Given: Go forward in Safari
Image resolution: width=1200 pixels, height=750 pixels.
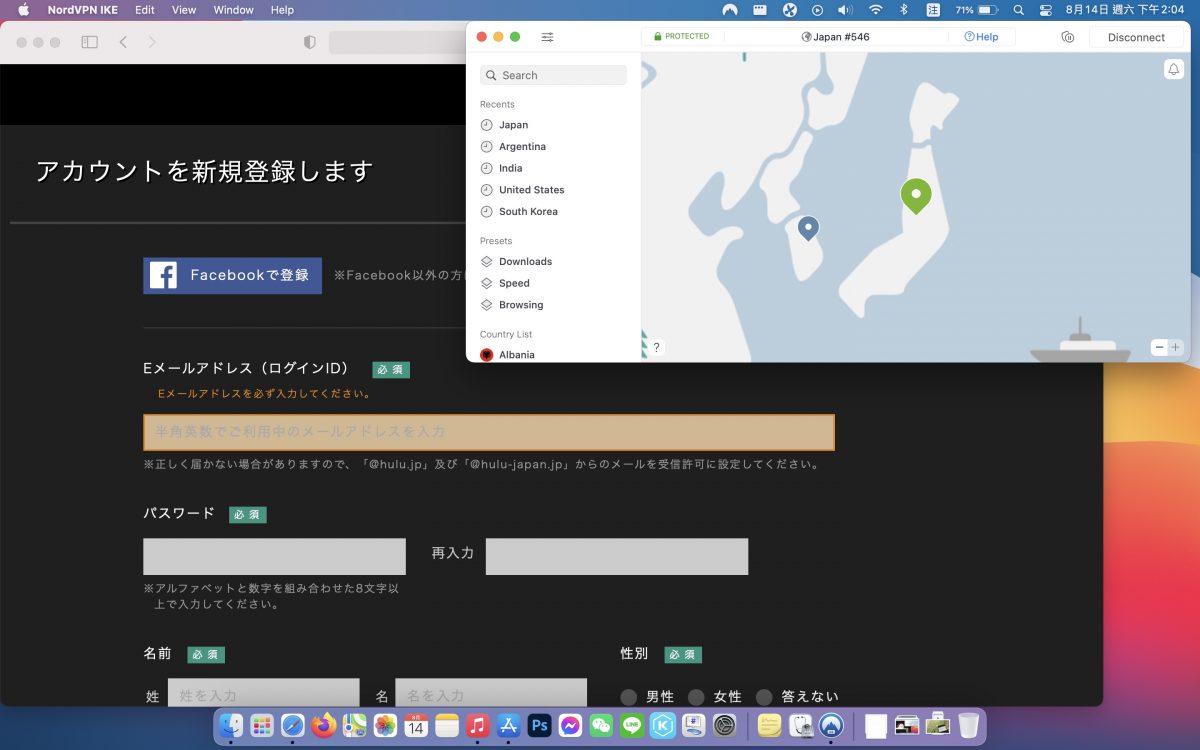Looking at the screenshot, I should (x=152, y=42).
